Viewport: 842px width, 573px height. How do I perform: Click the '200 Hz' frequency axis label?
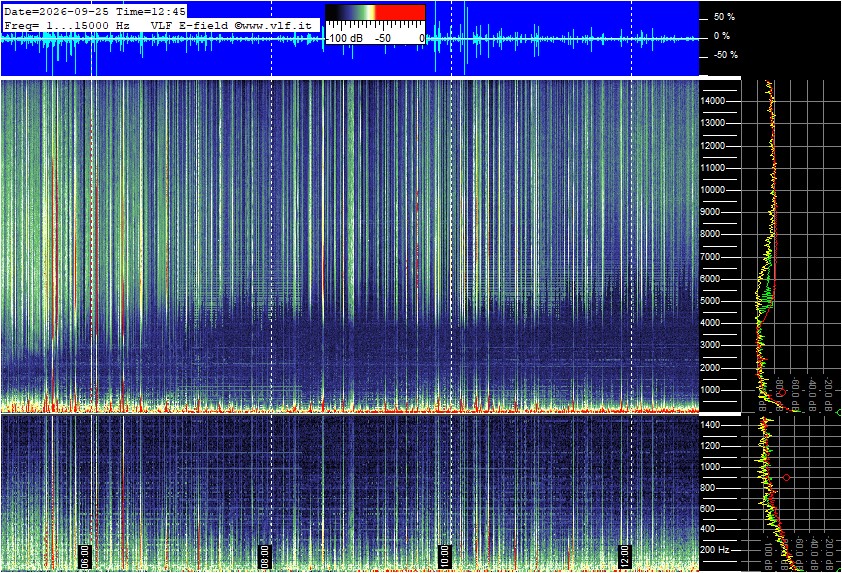[x=715, y=550]
